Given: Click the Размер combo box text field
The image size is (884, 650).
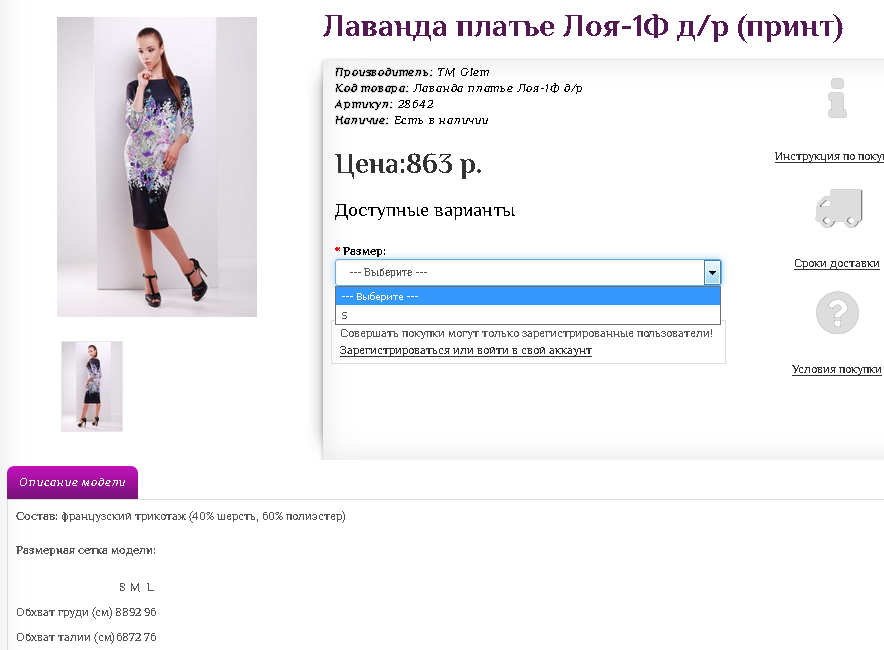Looking at the screenshot, I should [x=519, y=272].
